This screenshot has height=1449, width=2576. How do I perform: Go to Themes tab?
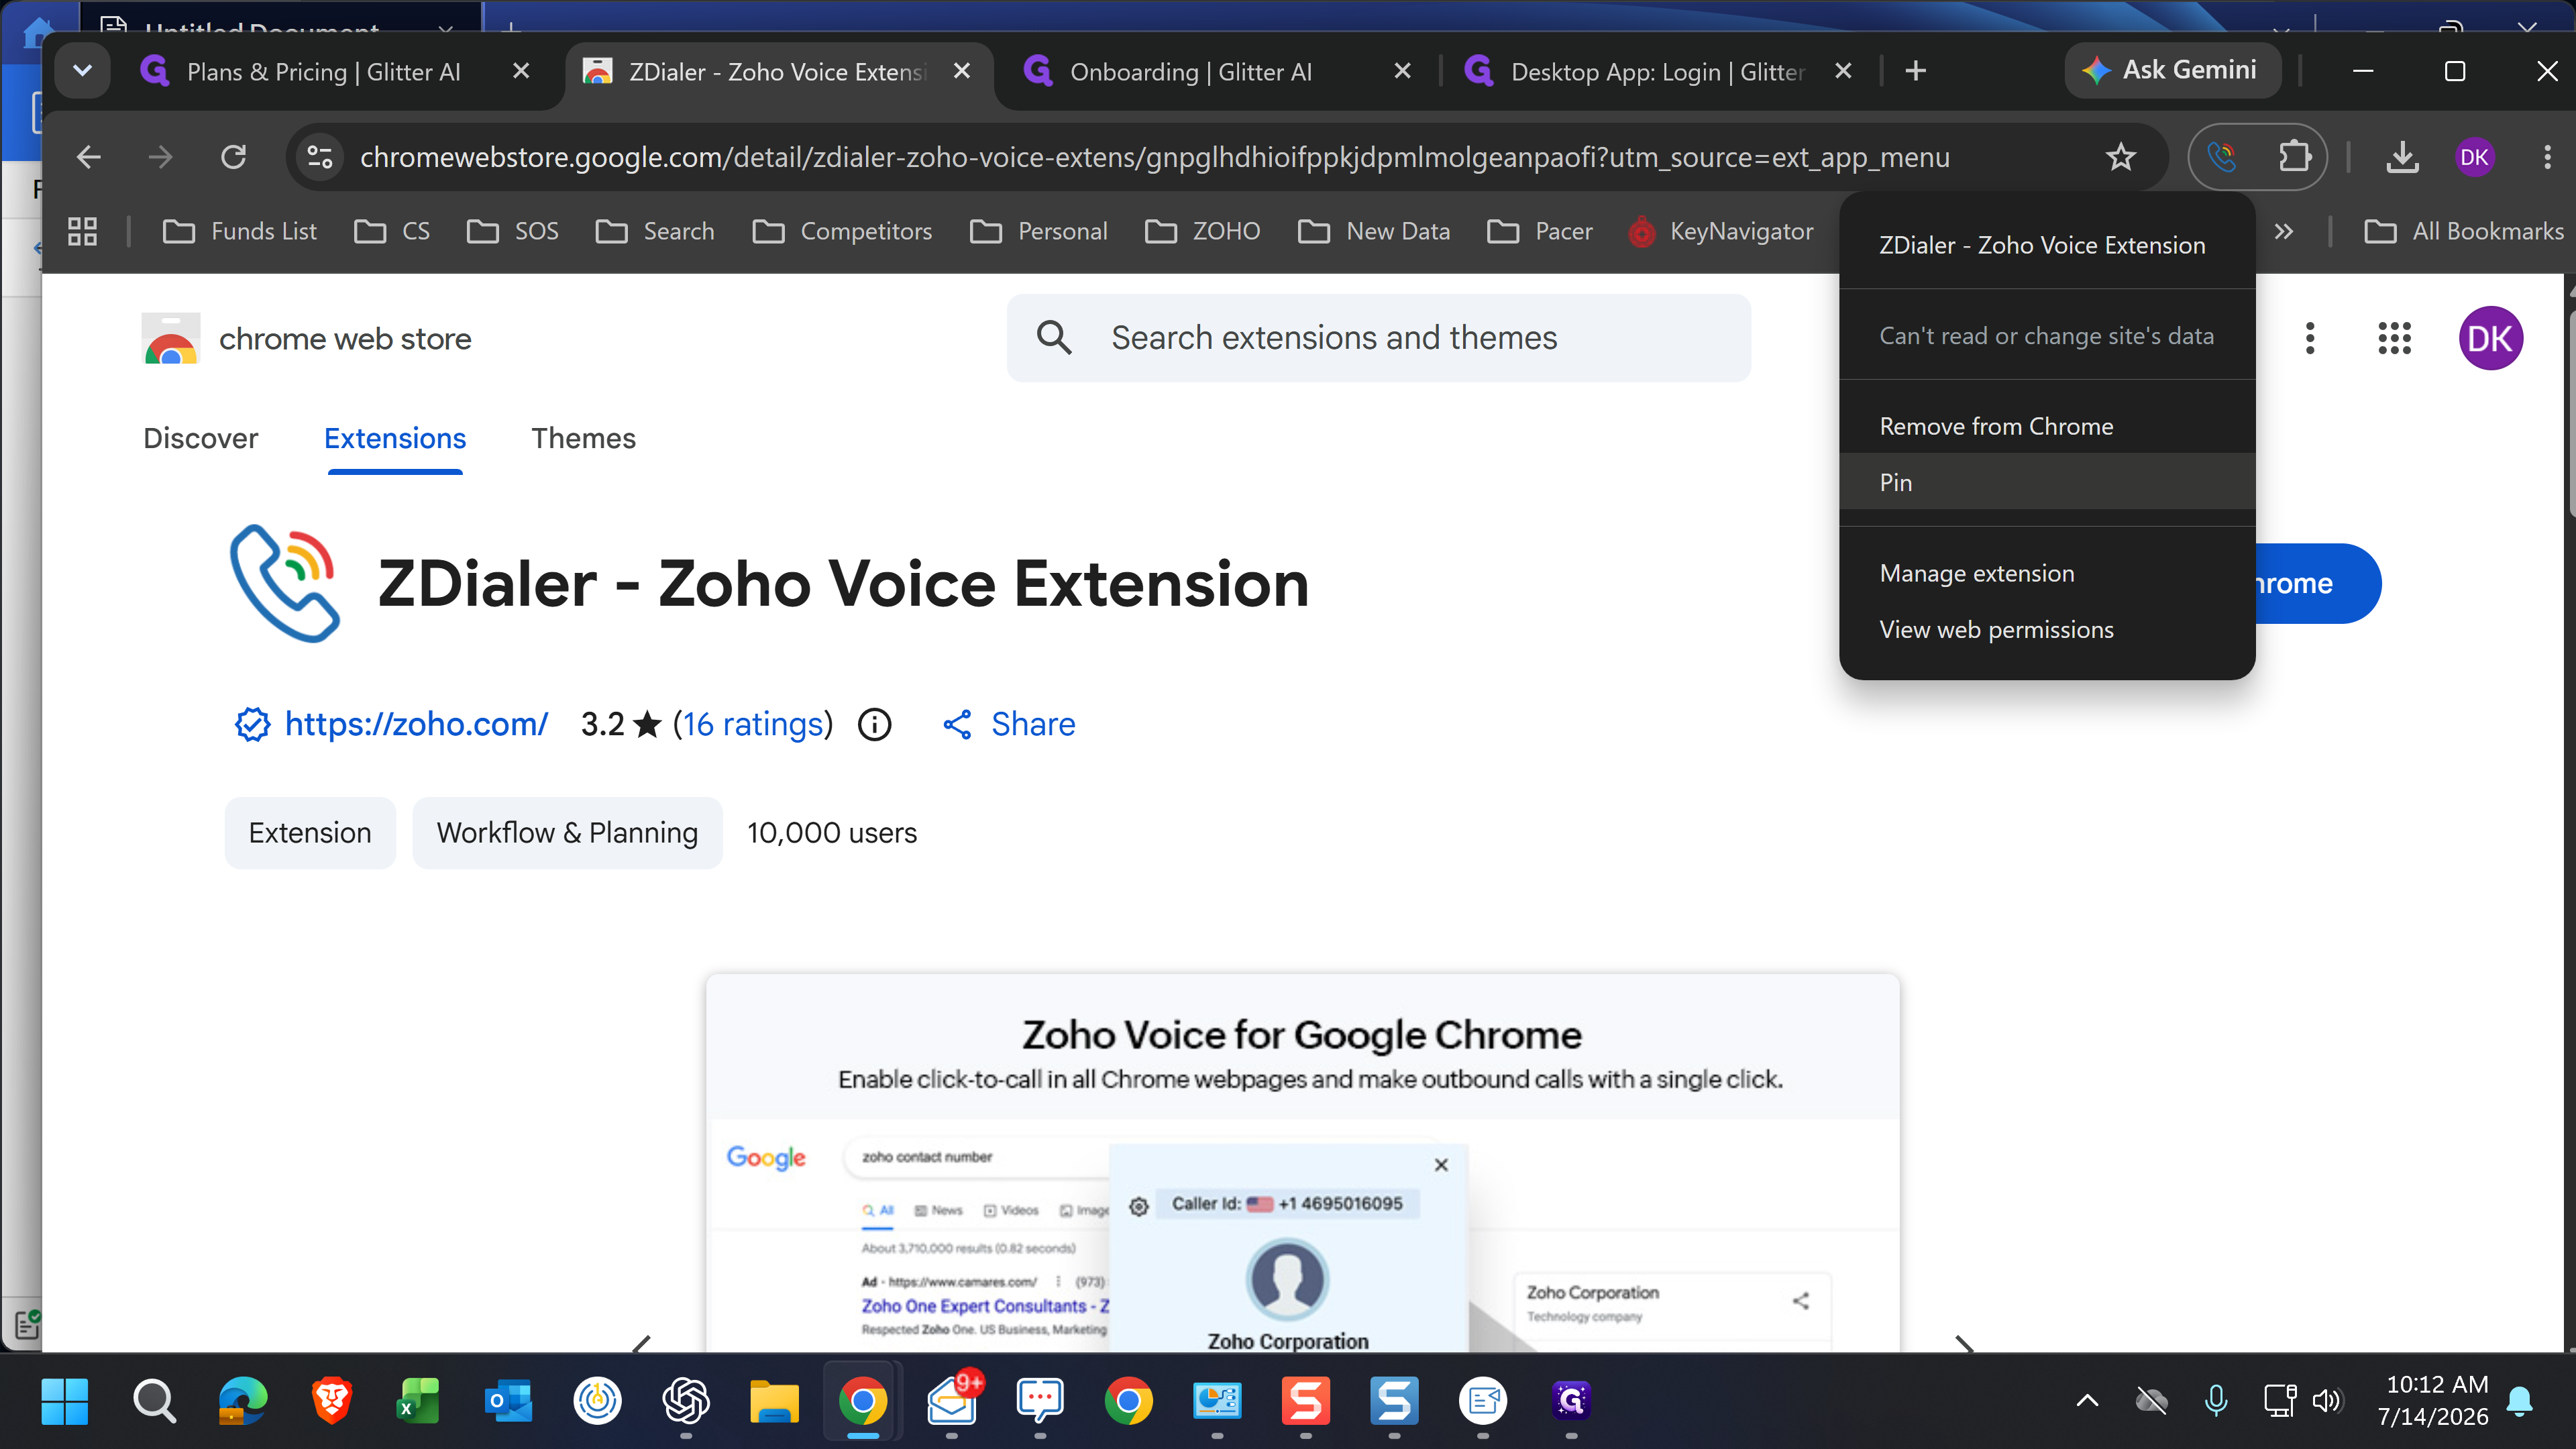[583, 438]
